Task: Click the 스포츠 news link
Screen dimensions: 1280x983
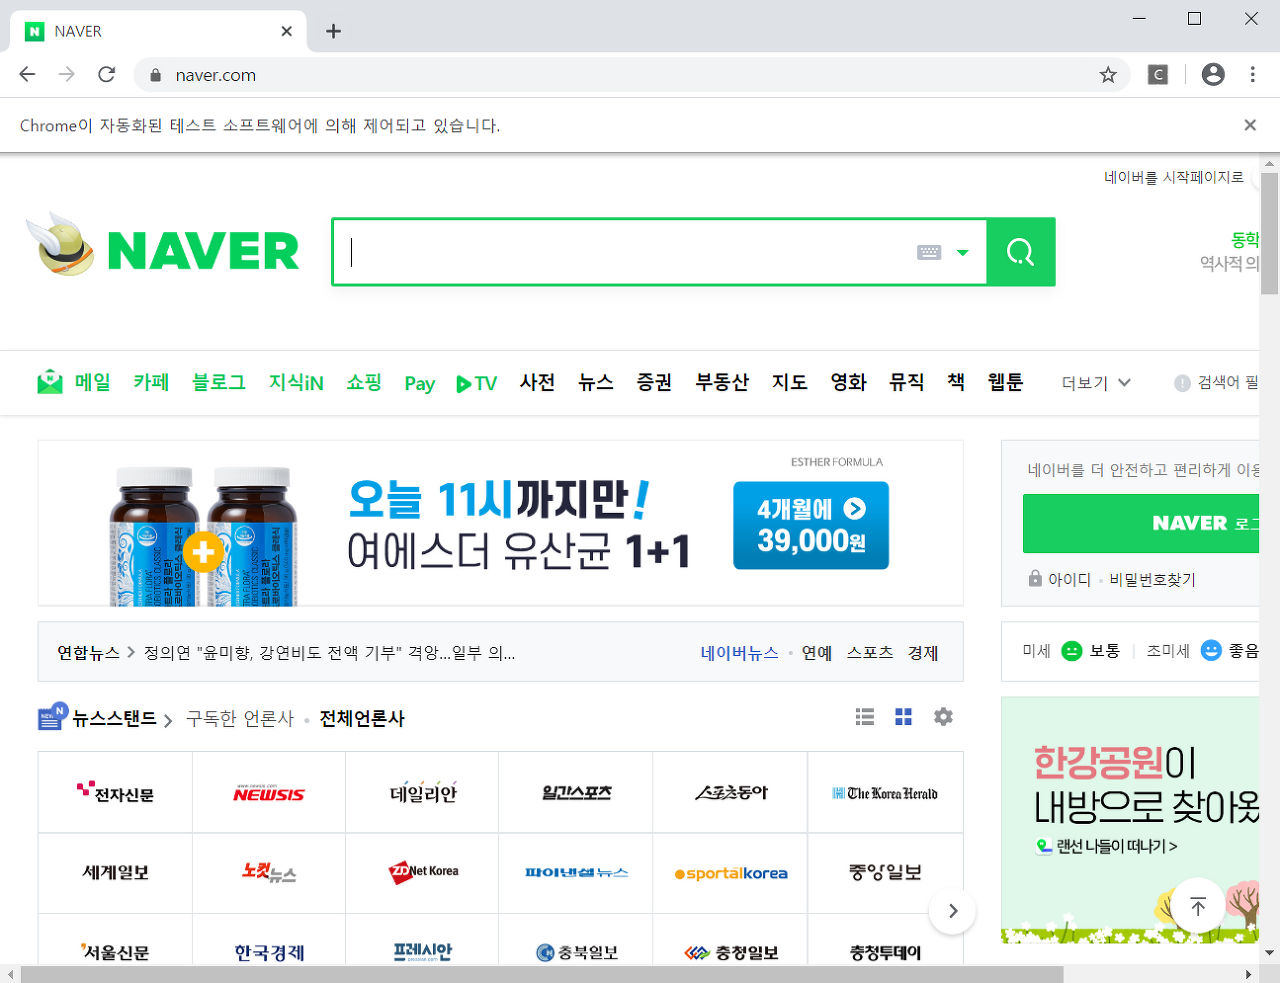Action: [x=870, y=653]
